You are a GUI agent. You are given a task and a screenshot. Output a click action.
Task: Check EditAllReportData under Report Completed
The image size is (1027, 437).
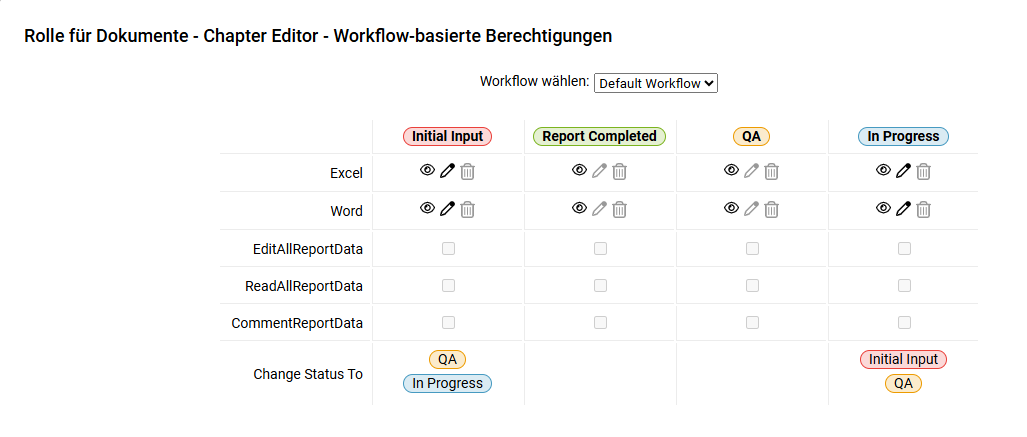(600, 248)
